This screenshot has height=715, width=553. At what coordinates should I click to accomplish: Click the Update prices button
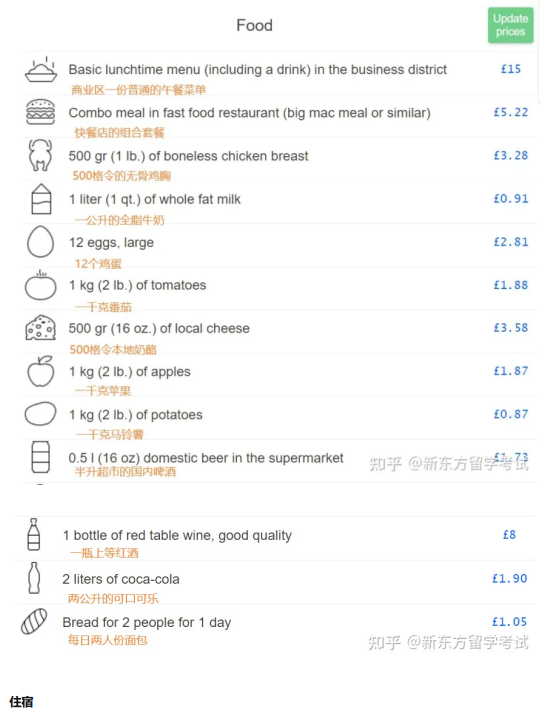tap(510, 25)
